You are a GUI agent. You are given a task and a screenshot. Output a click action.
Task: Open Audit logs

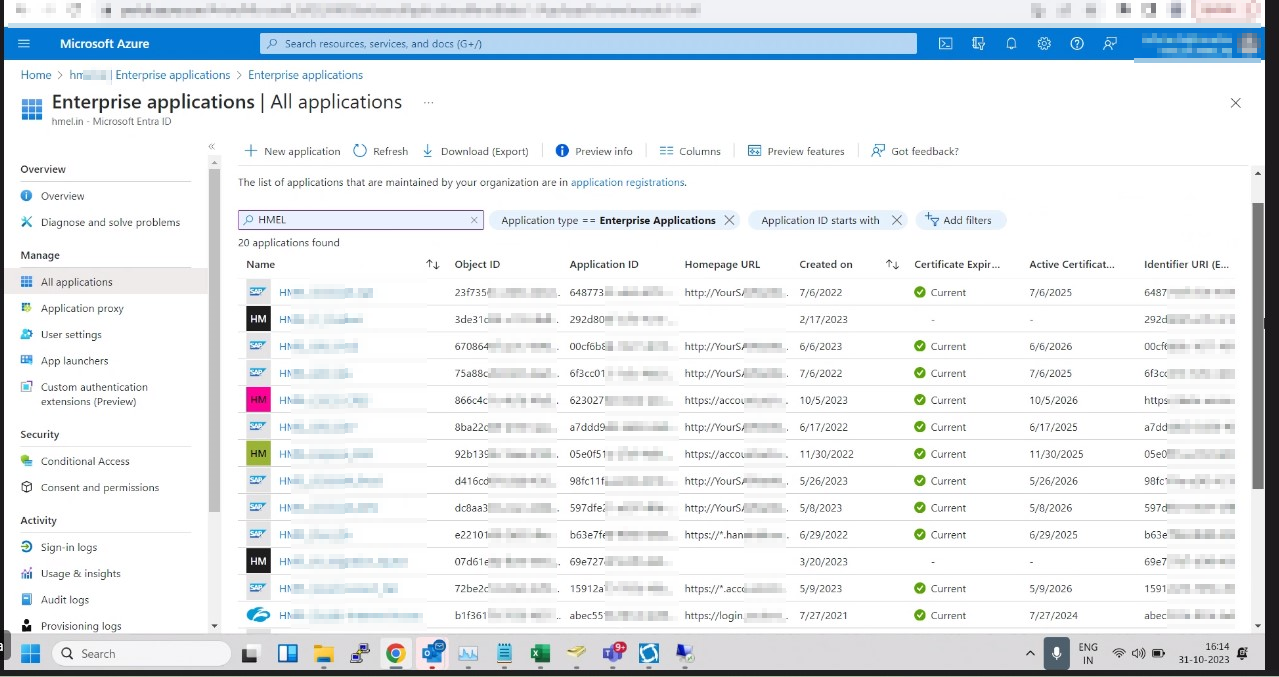click(x=65, y=599)
